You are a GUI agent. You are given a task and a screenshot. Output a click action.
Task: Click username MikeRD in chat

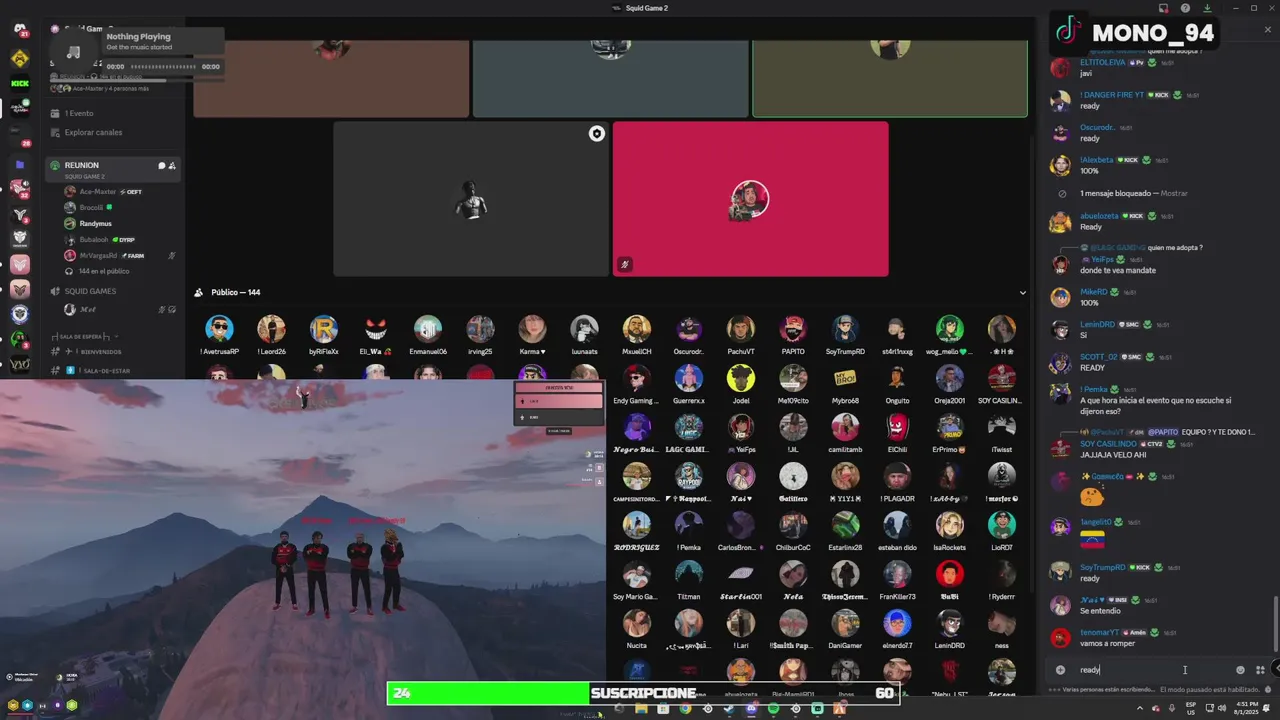1093,292
